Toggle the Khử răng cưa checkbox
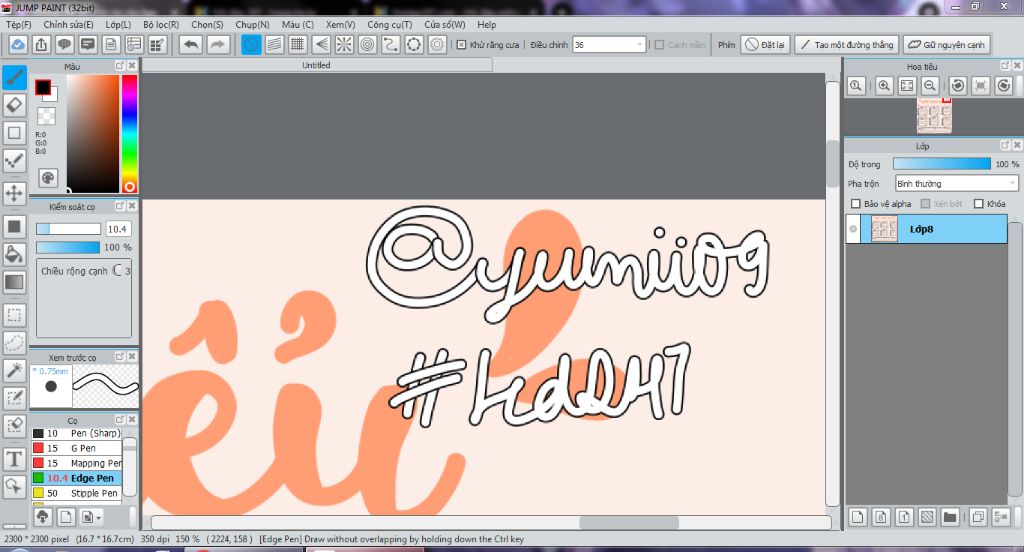 click(x=461, y=44)
